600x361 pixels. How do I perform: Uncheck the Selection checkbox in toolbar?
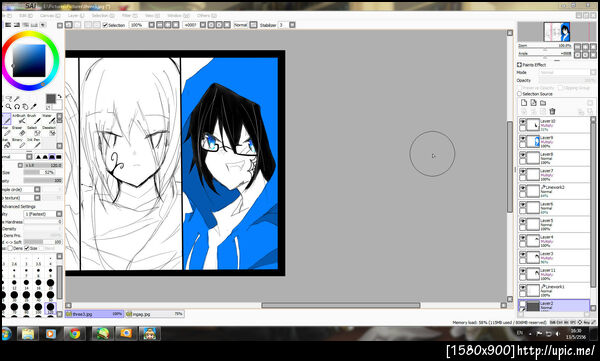tap(105, 25)
